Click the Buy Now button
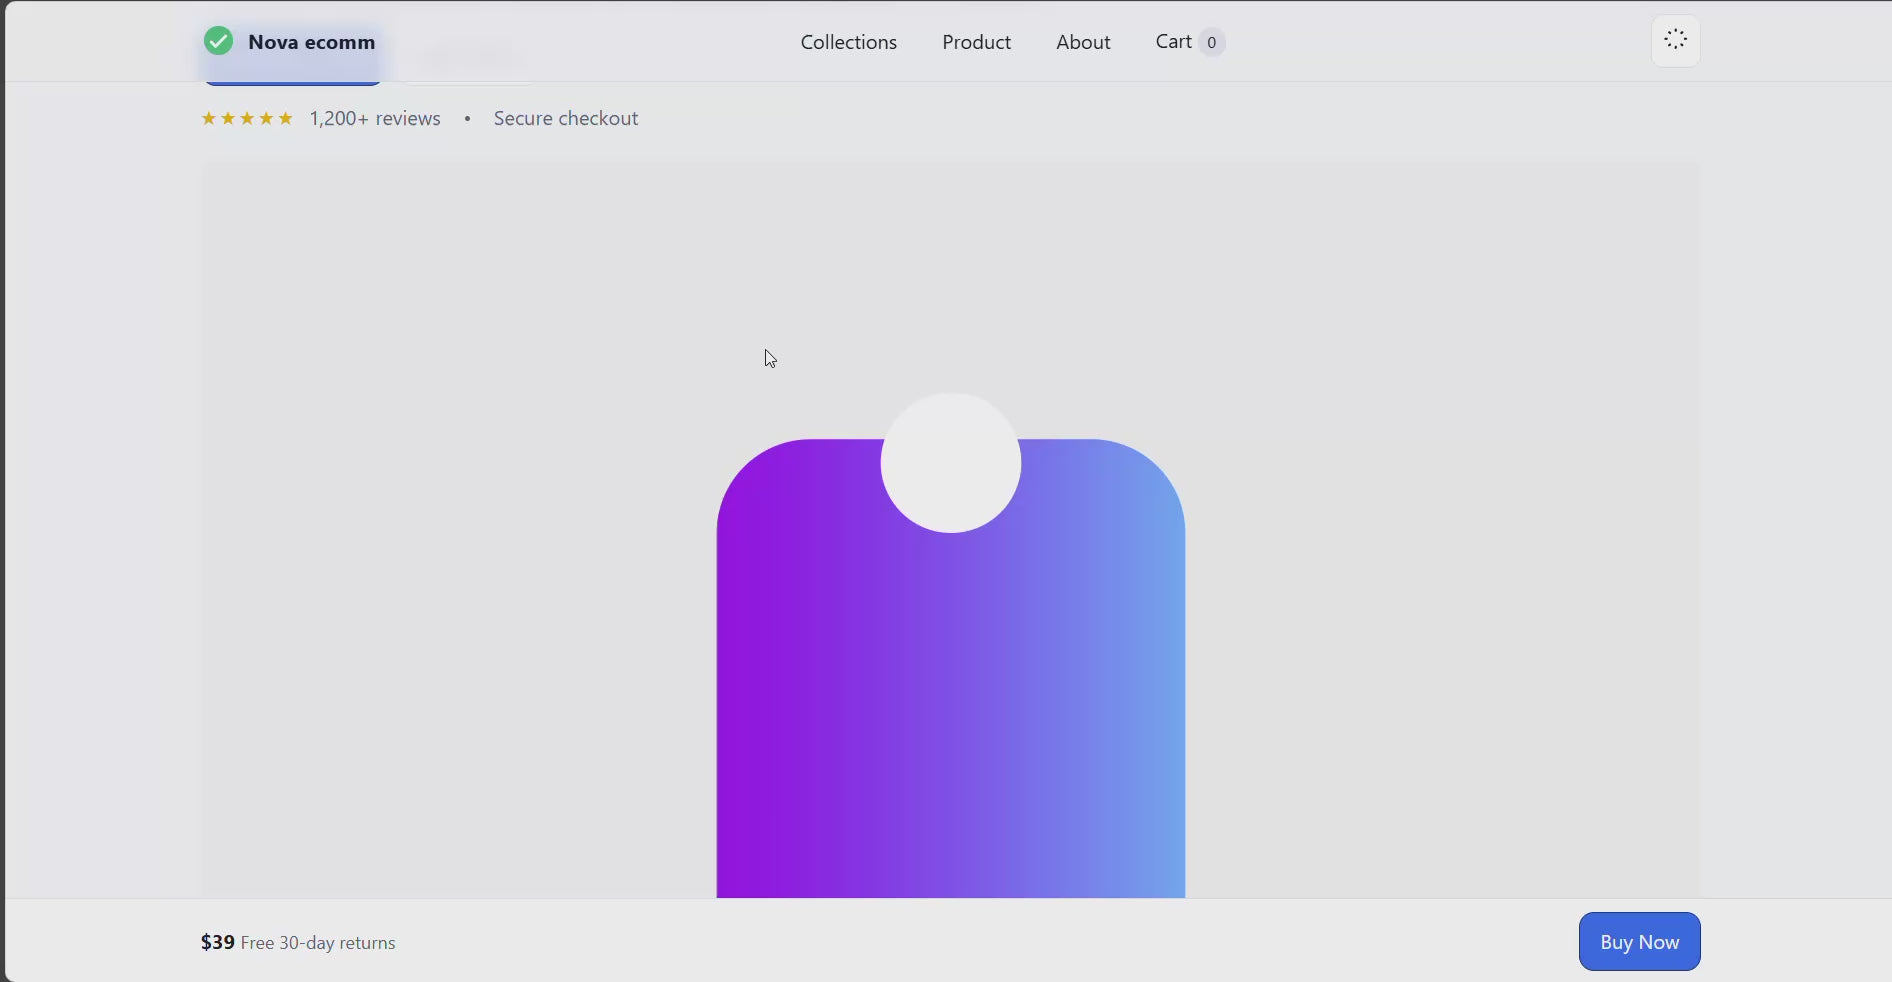Screen dimensions: 1892x982 [x=1639, y=941]
